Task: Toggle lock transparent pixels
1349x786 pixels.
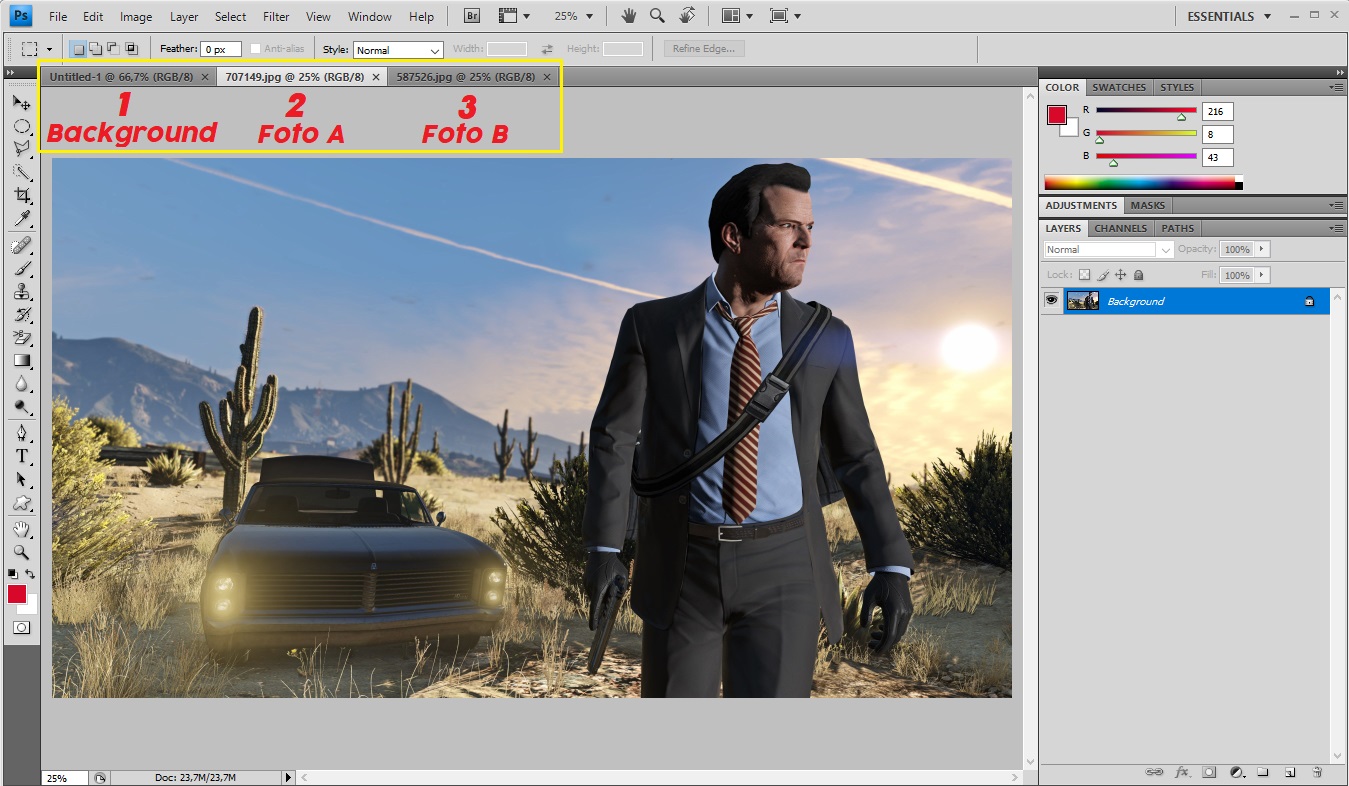Action: 1085,275
